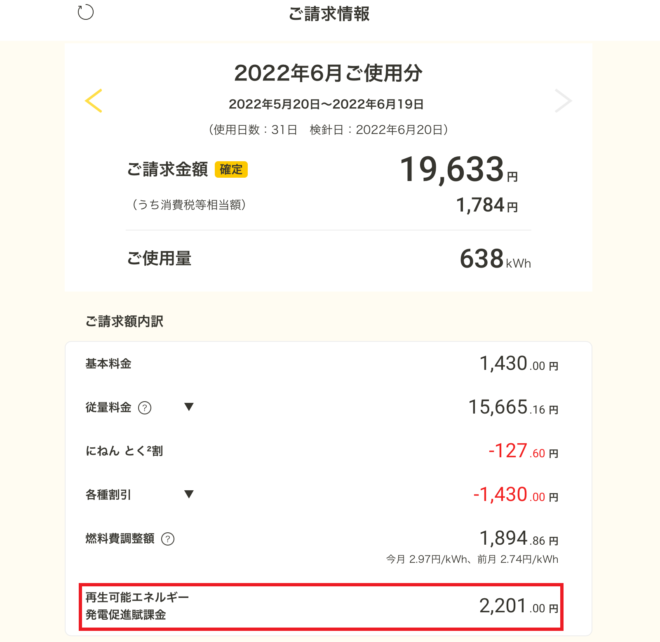
Task: Open help icon next to 燃料費調整額
Action: pos(167,538)
